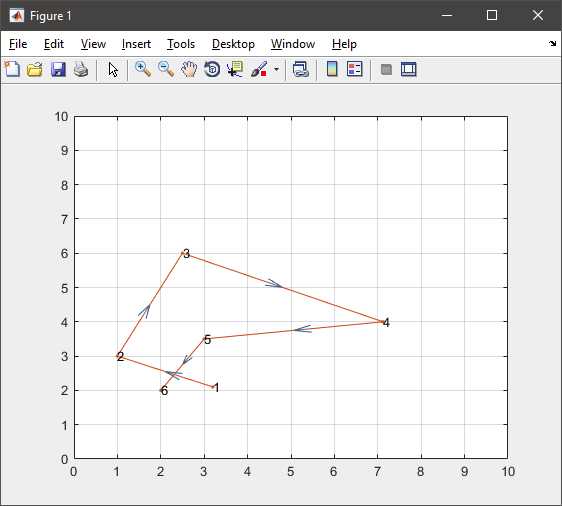The image size is (562, 506).
Task: Click the y-axis tick label 7
Action: (x=64, y=219)
